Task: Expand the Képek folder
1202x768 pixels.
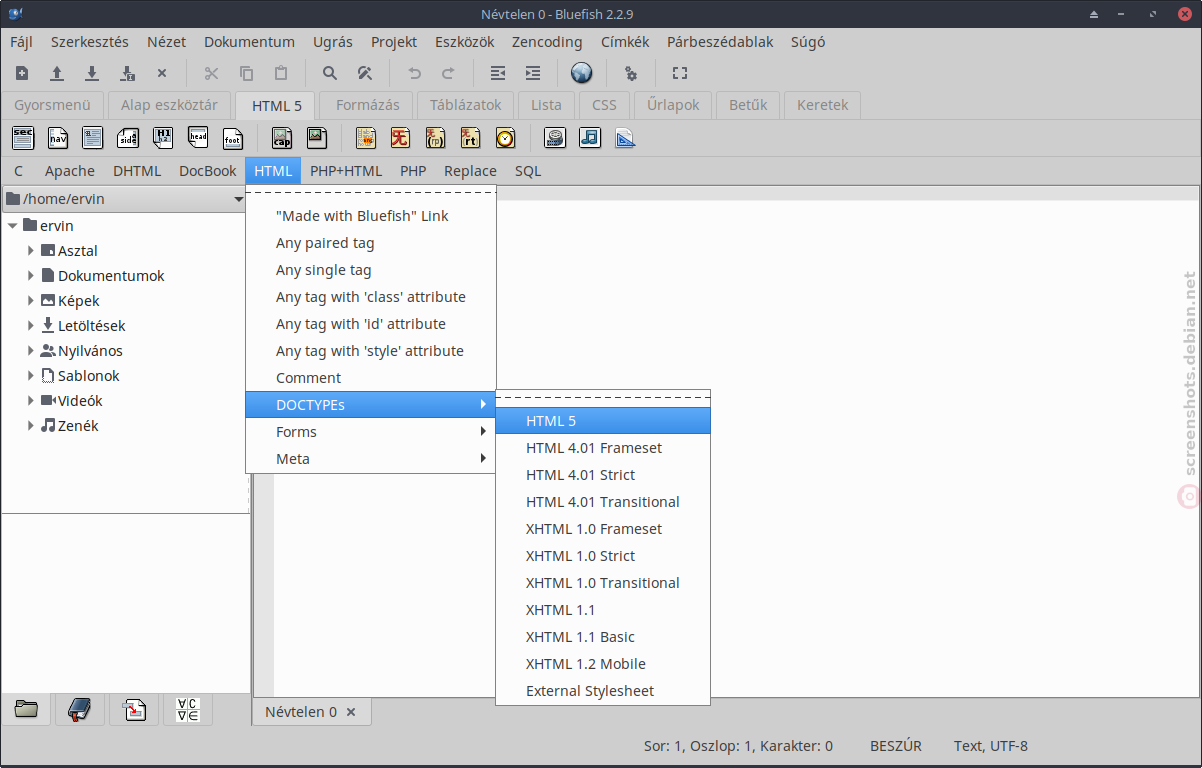Action: (31, 301)
